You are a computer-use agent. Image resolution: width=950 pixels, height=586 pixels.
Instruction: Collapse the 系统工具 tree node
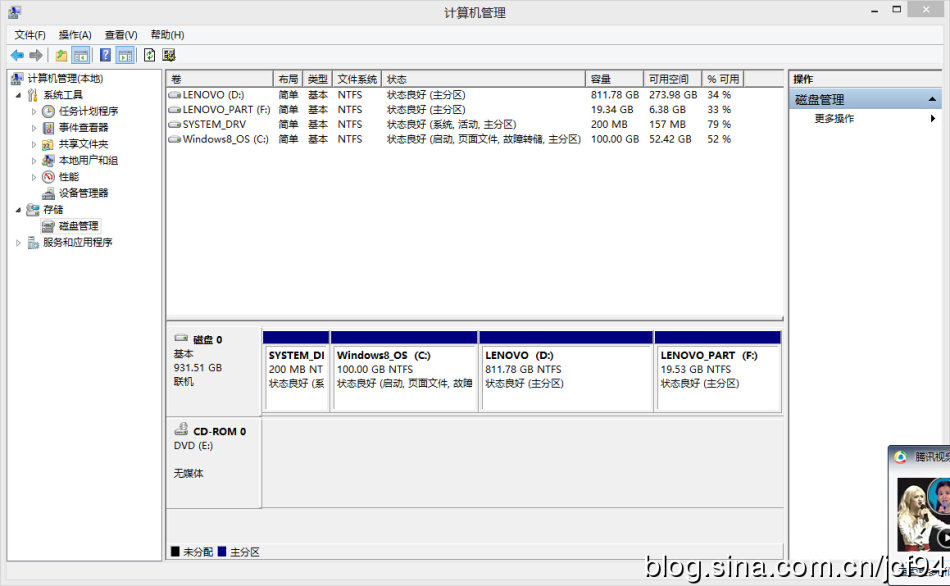18,95
